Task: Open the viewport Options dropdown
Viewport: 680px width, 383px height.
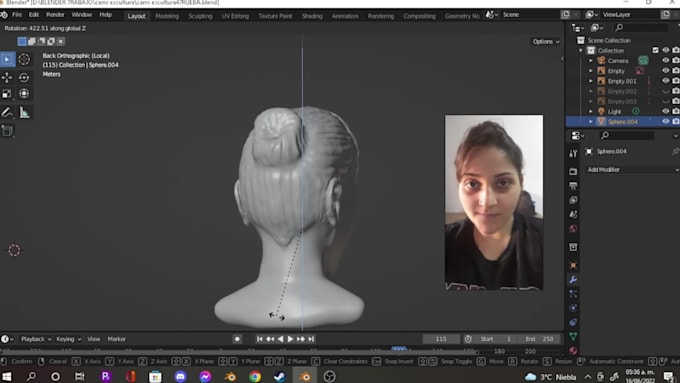Action: coord(546,42)
